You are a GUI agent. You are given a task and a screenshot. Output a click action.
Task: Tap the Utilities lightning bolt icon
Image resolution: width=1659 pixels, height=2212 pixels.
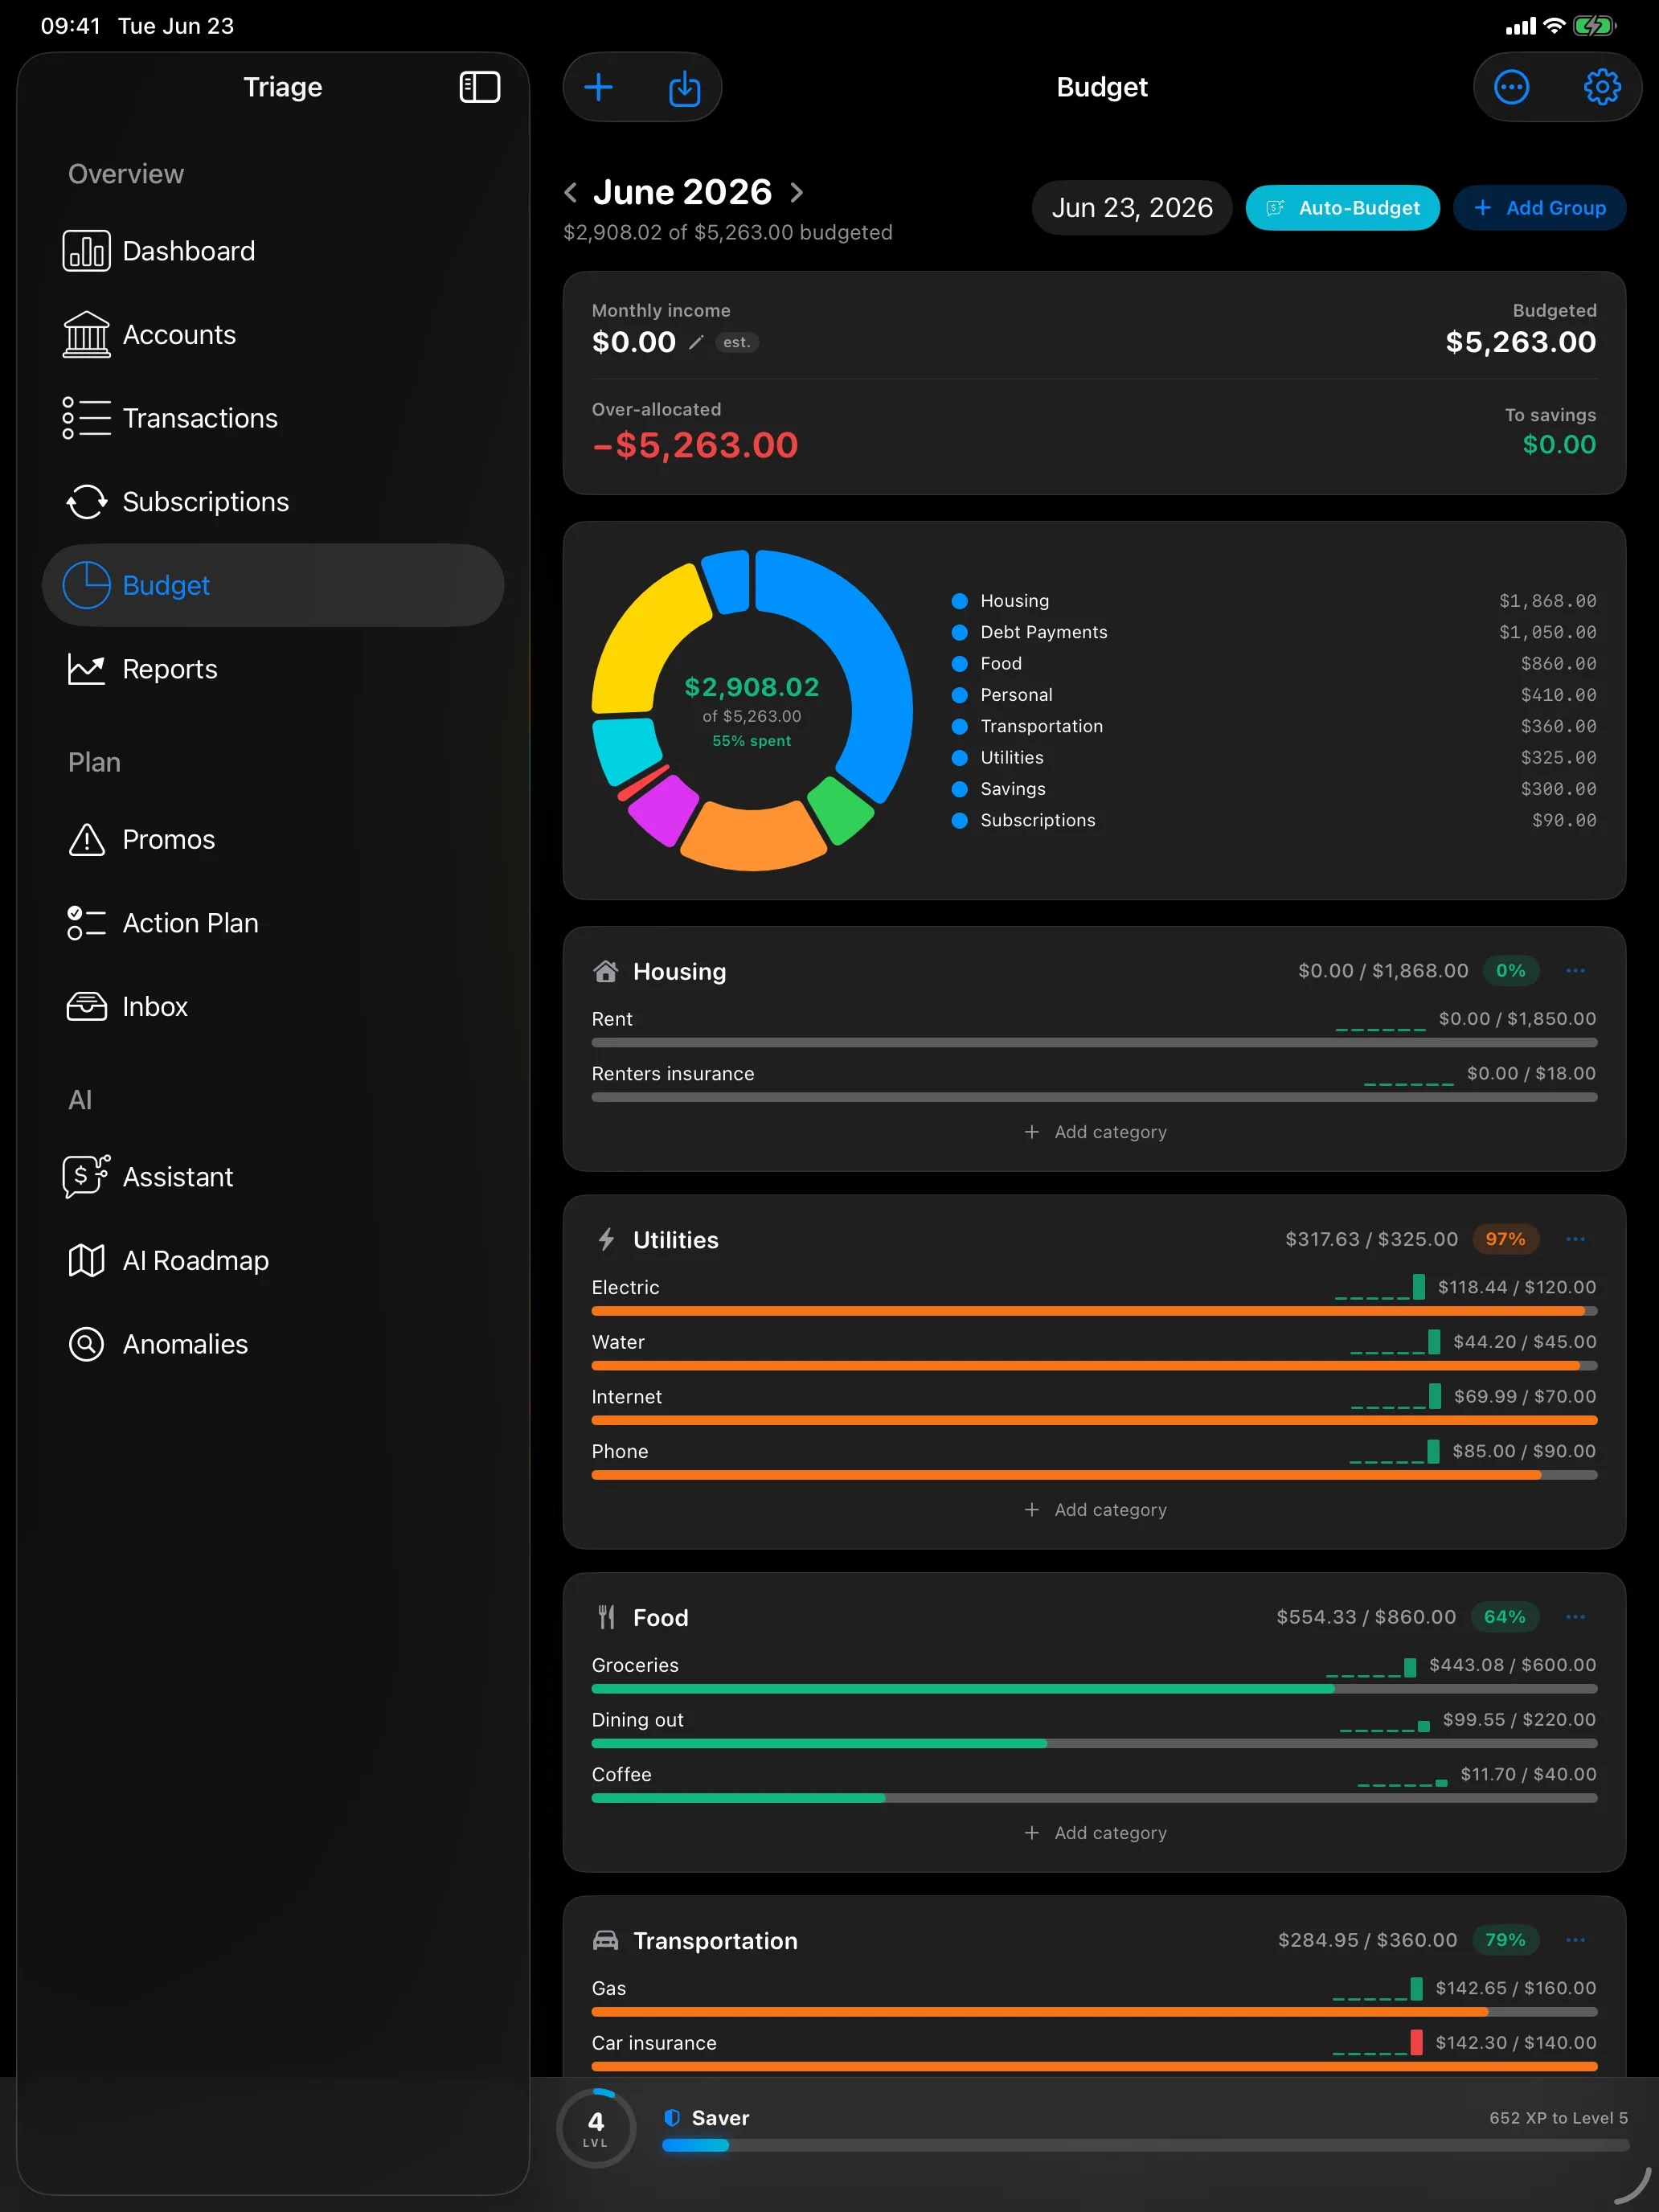[606, 1240]
